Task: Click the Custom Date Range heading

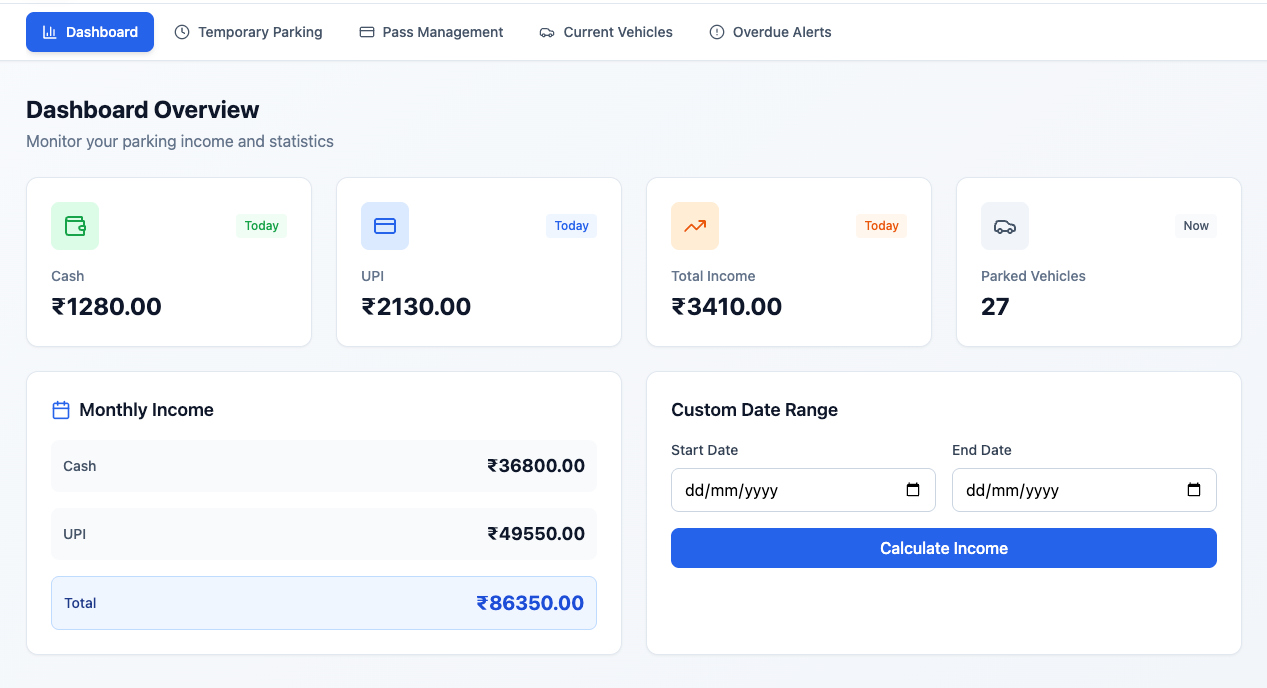Action: (755, 410)
